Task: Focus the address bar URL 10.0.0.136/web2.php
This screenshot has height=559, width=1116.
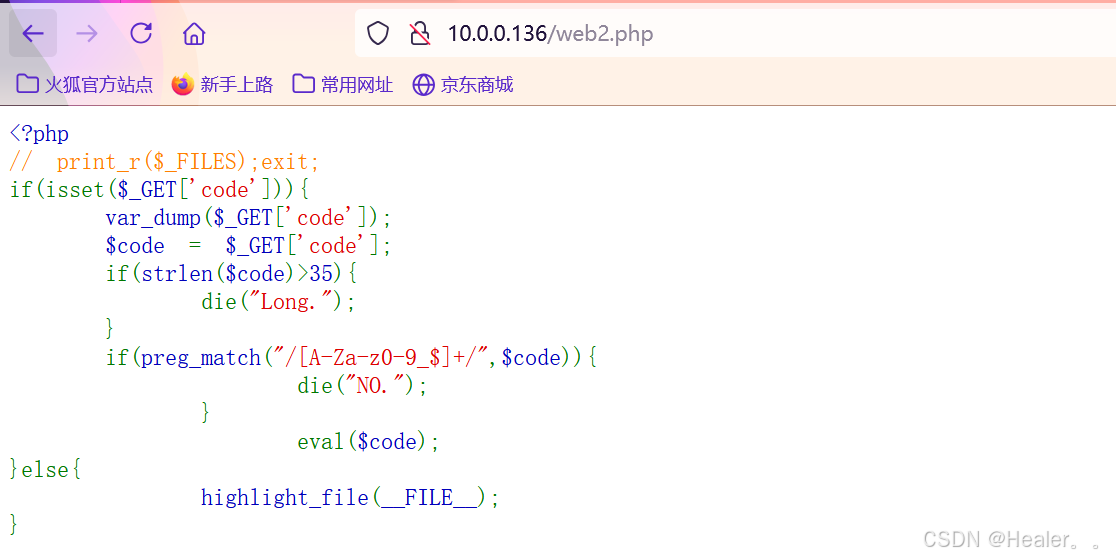Action: point(550,33)
